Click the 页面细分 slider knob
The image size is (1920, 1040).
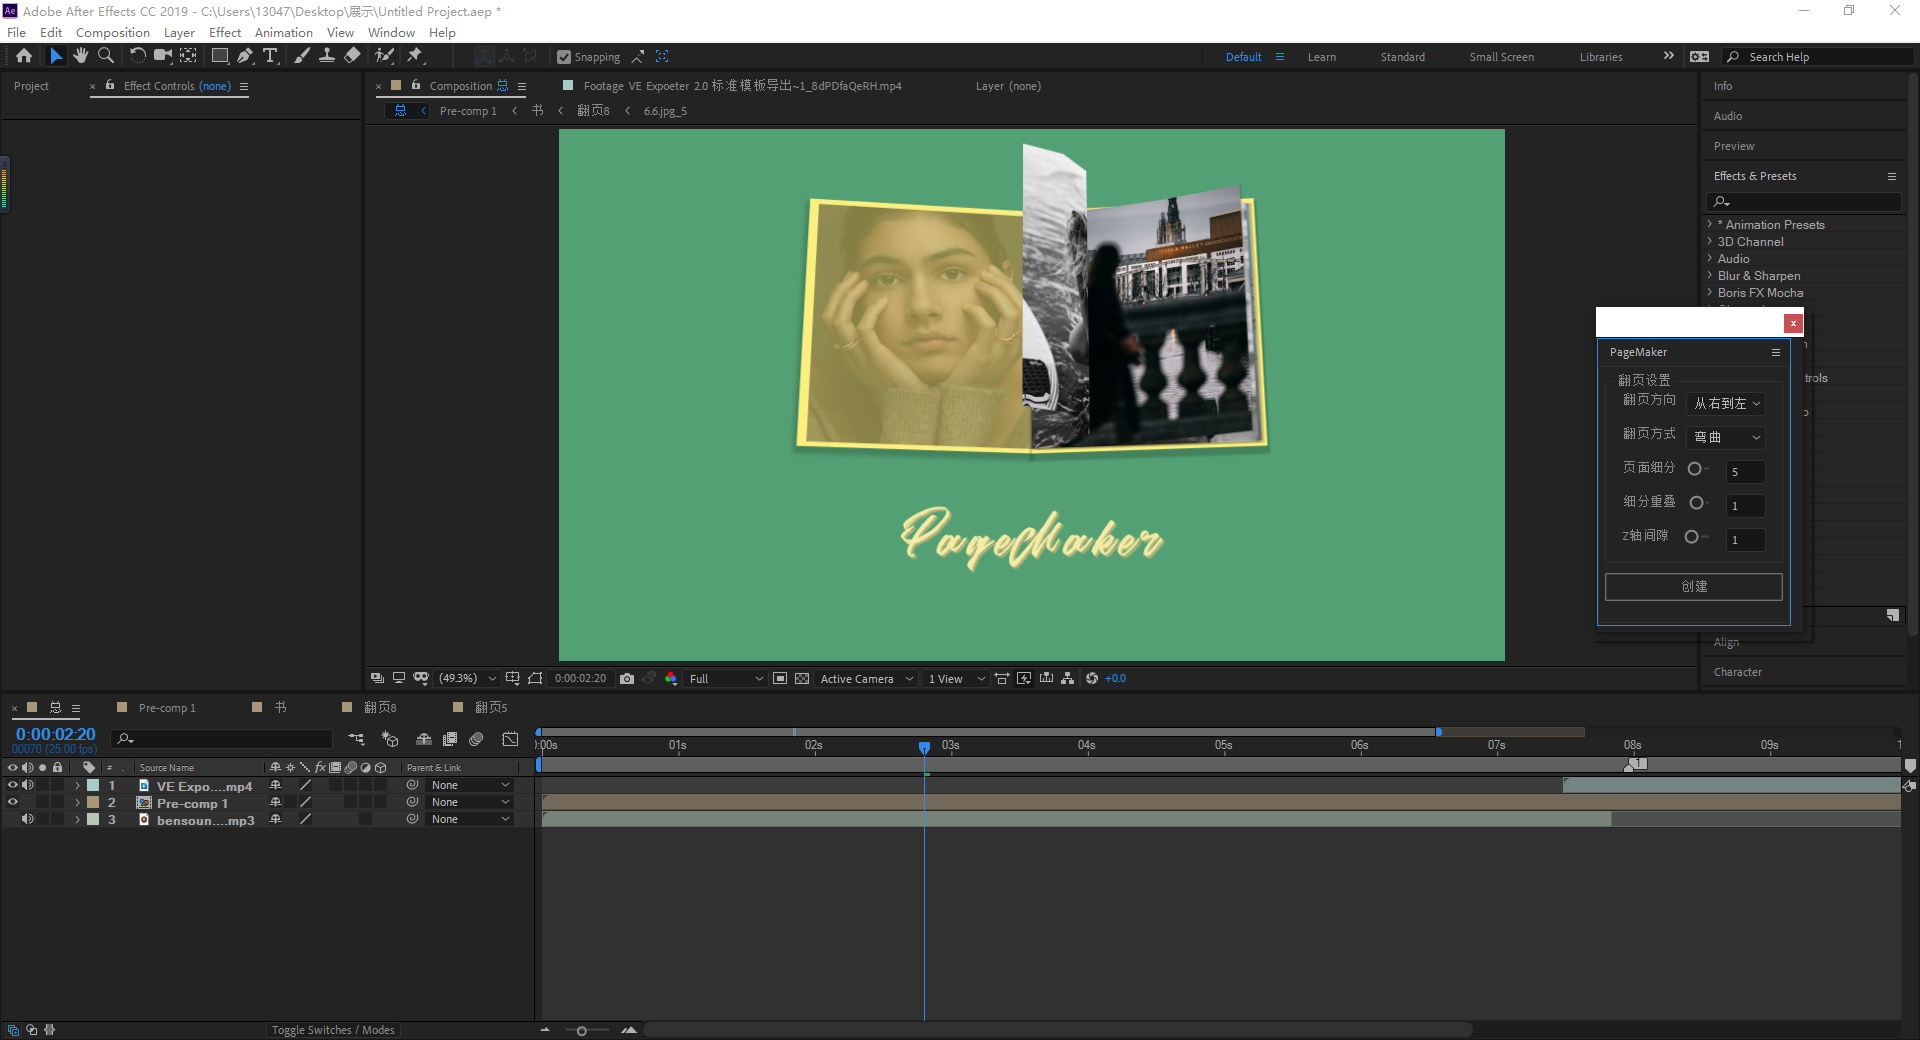(x=1695, y=468)
